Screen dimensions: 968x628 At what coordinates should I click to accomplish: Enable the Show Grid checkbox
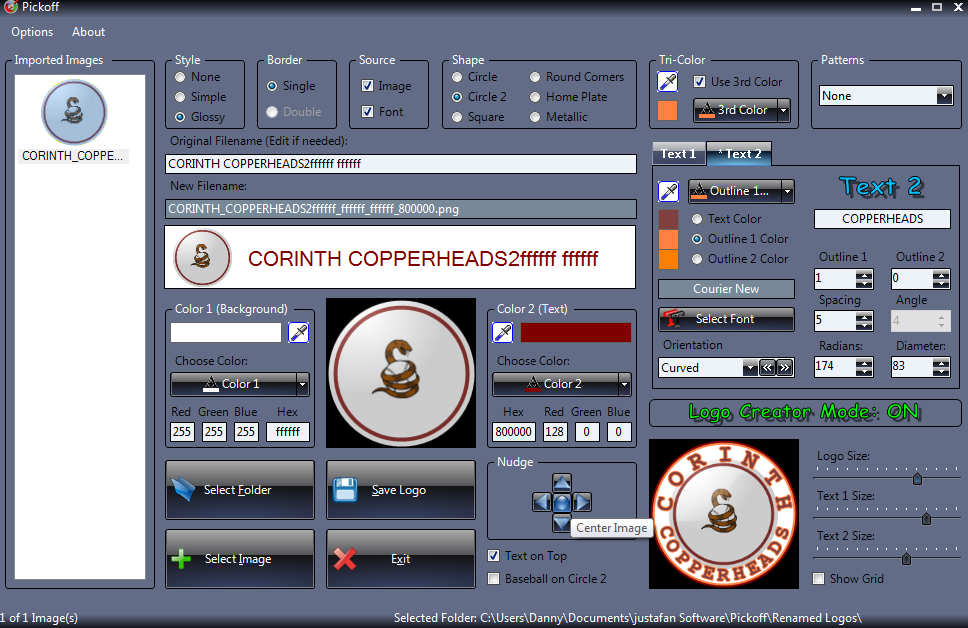819,579
